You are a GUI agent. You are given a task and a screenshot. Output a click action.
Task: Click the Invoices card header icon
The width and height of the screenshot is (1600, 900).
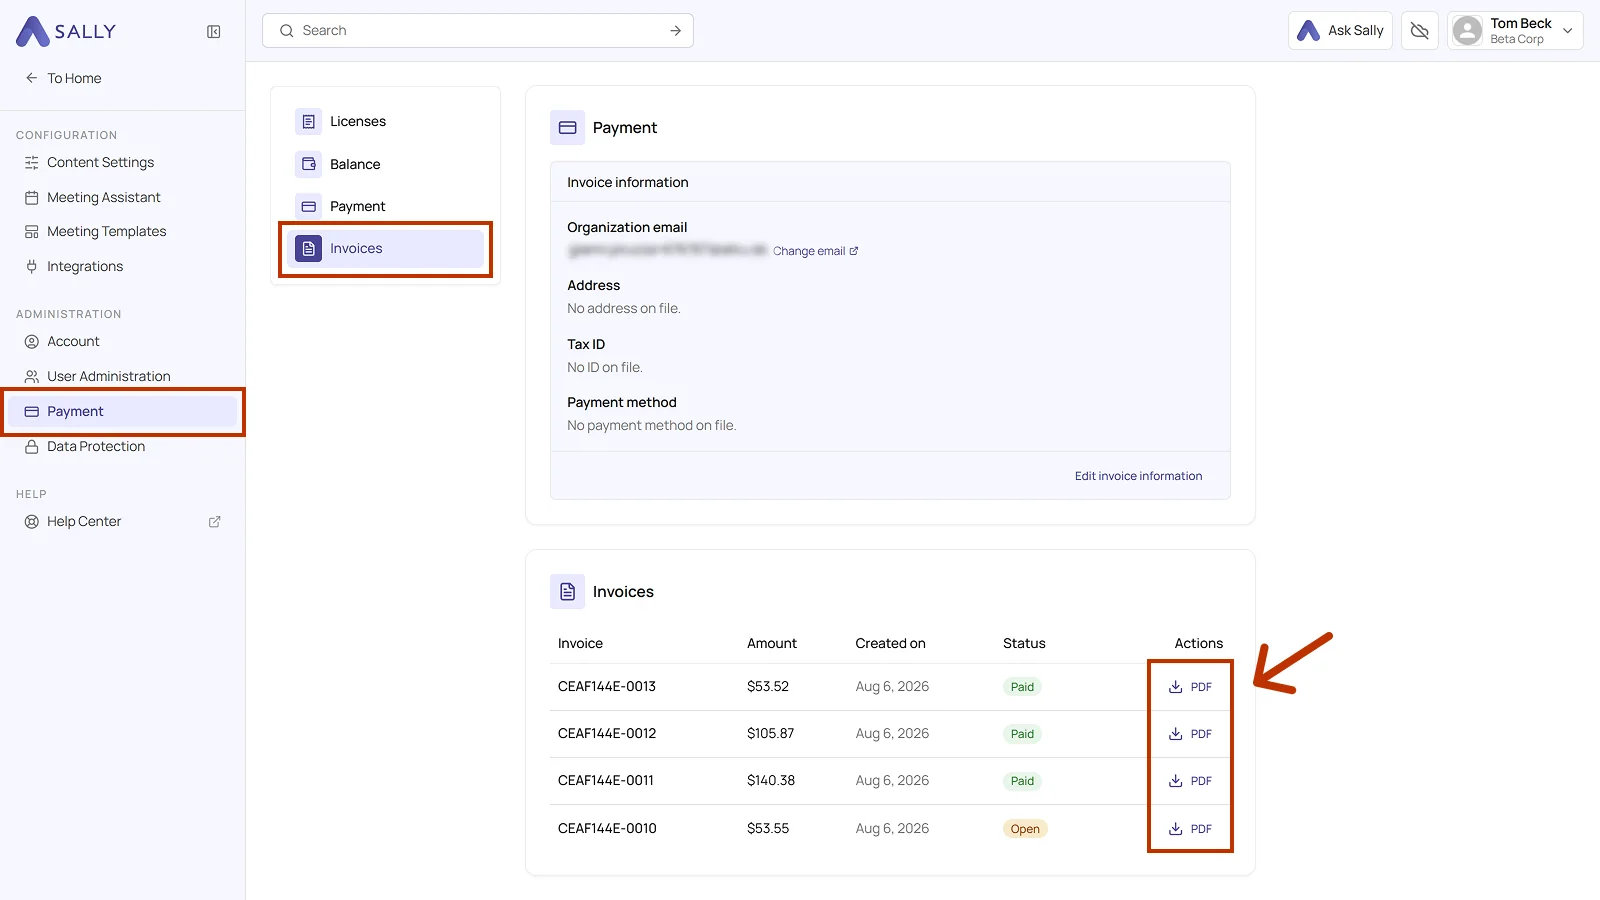tap(567, 592)
